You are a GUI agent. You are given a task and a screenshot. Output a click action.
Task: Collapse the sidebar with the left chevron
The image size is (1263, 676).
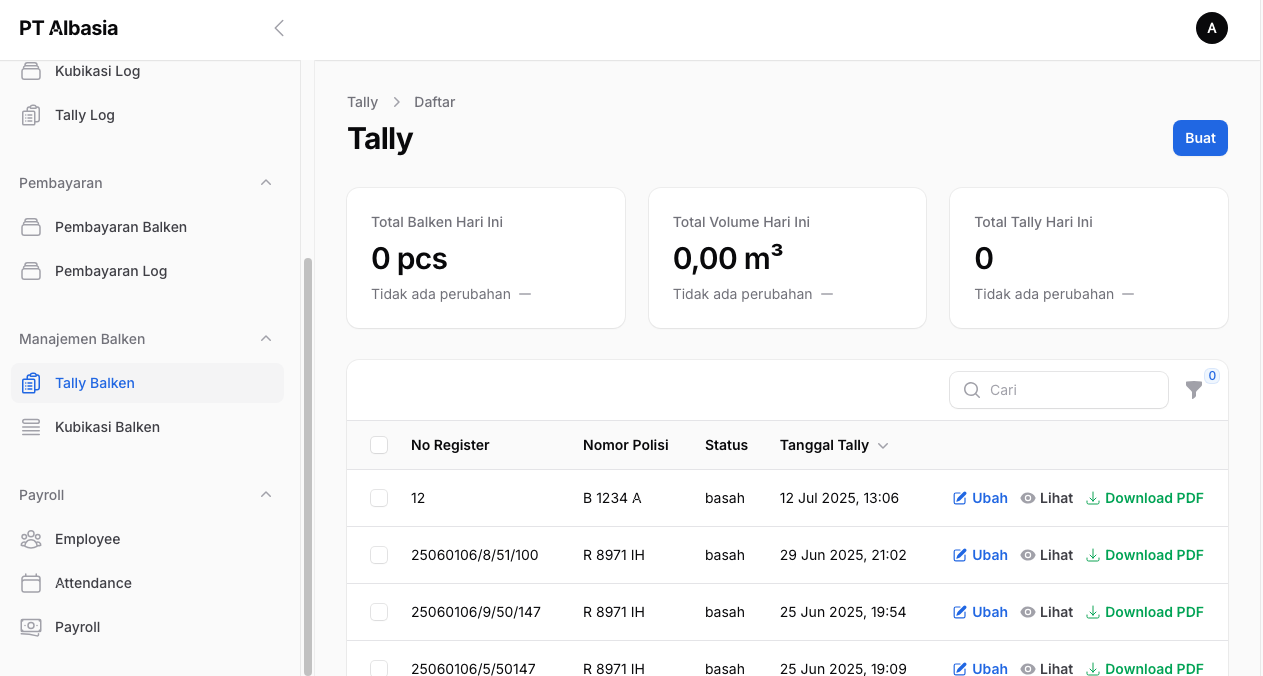(279, 28)
